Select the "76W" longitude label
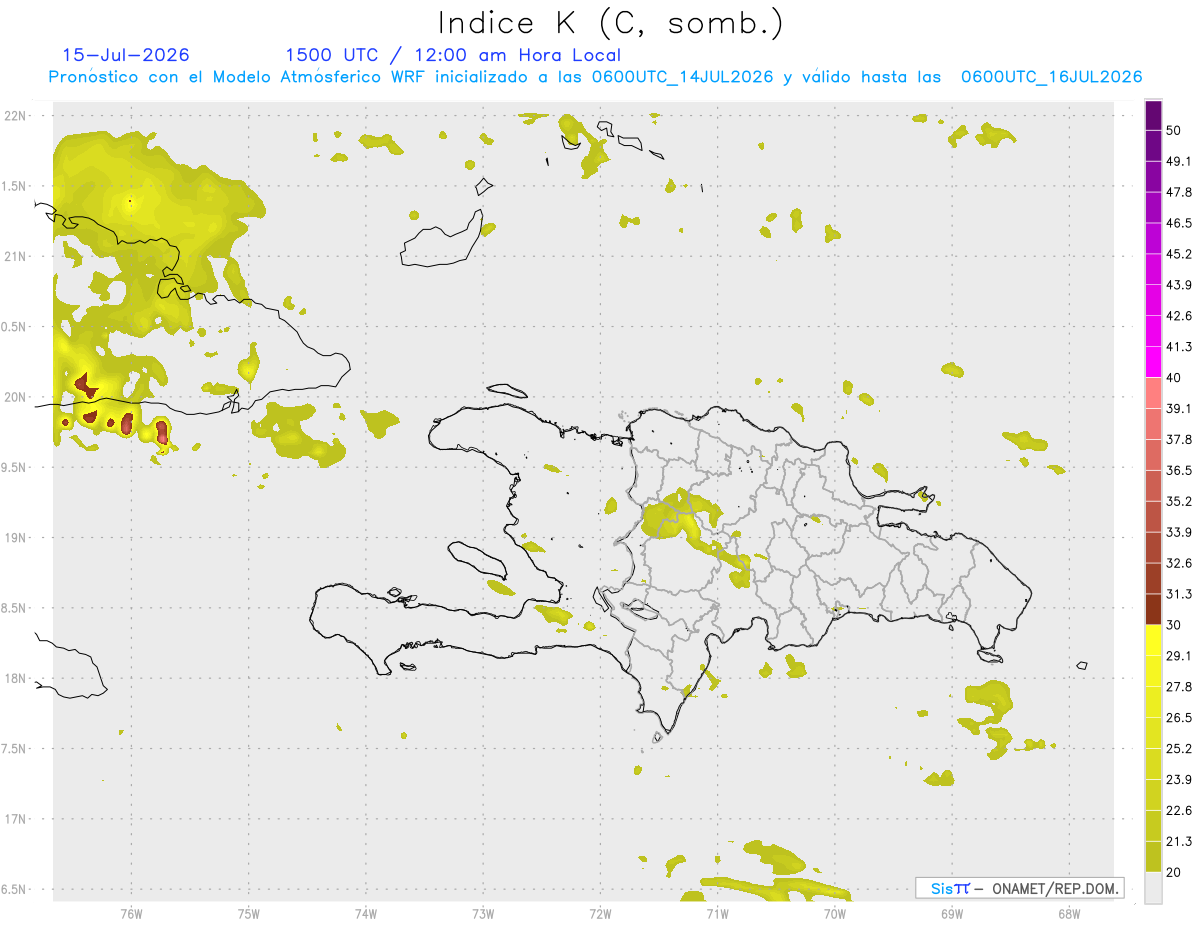 [x=131, y=914]
